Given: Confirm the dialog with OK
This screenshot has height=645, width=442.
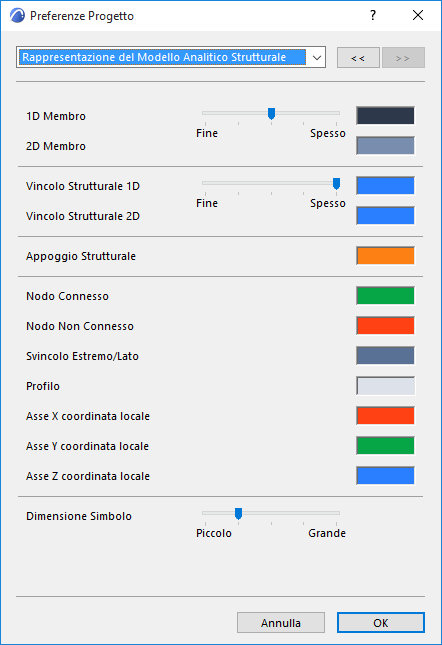Looking at the screenshot, I should pos(381,623).
